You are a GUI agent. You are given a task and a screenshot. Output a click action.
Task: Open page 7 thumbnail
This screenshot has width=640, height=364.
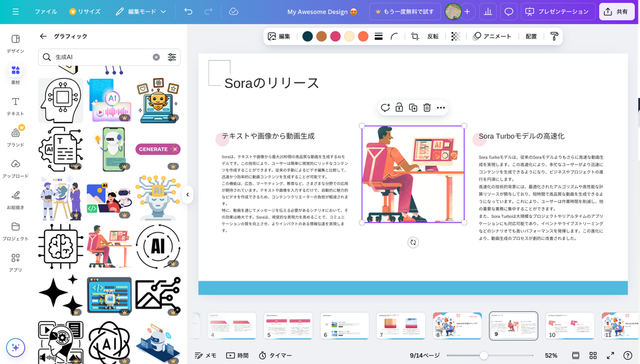pos(401,326)
